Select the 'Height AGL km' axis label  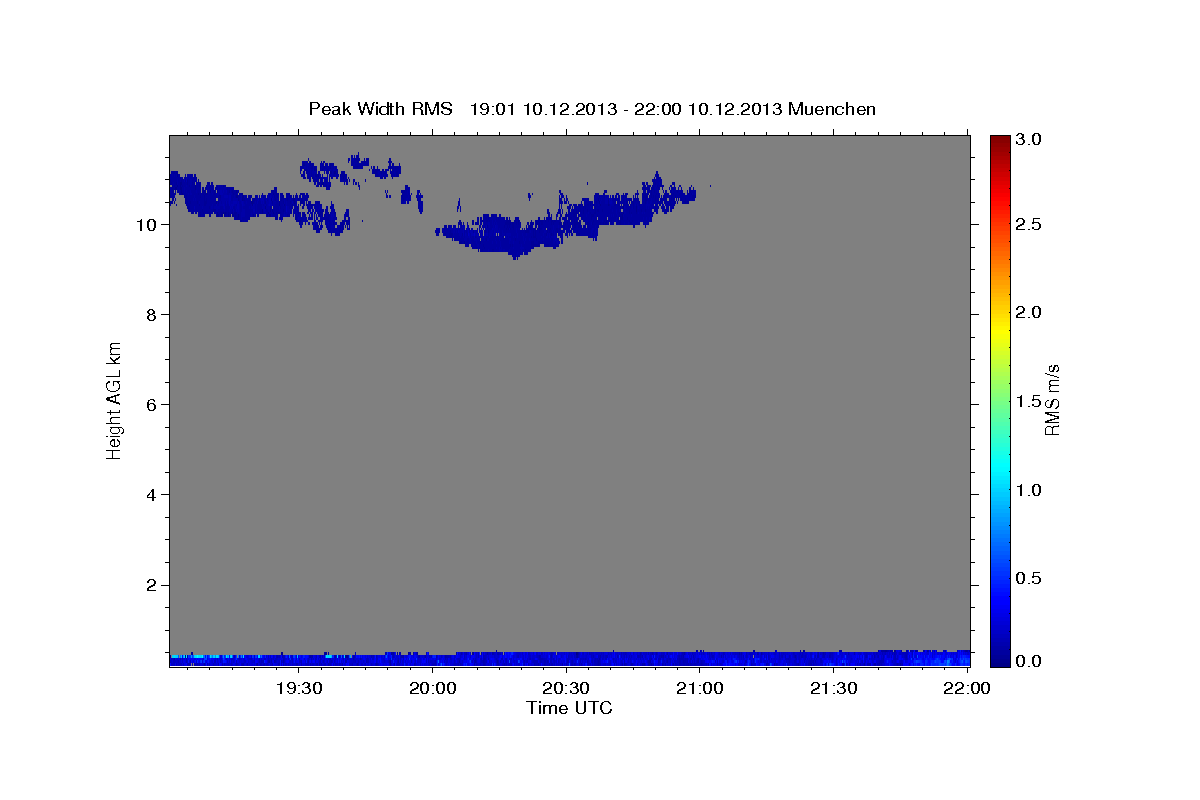point(115,399)
